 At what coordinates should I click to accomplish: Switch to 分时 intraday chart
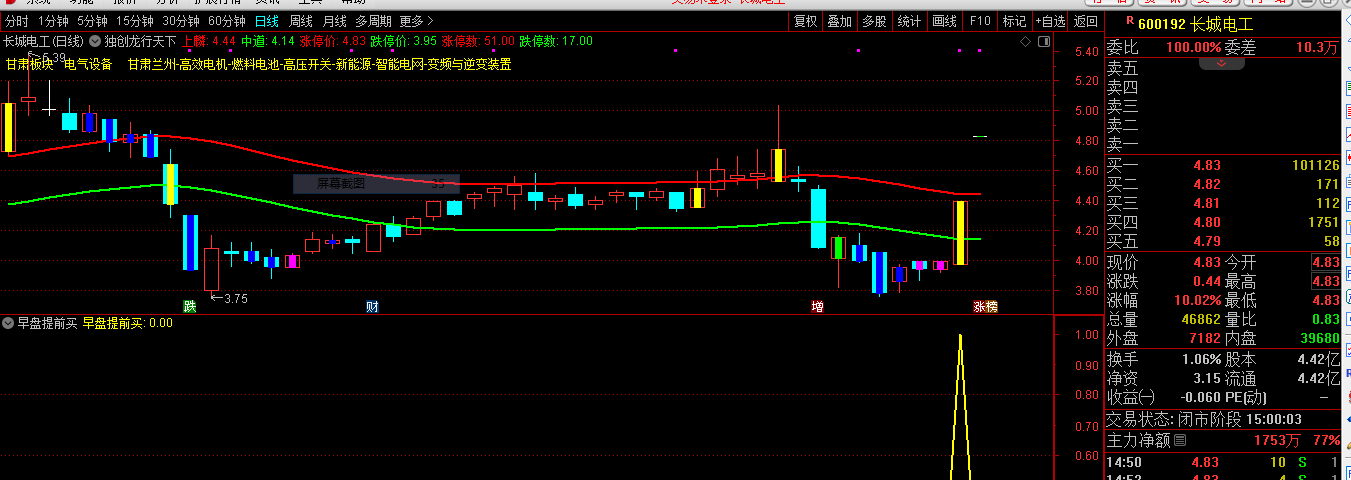(17, 20)
